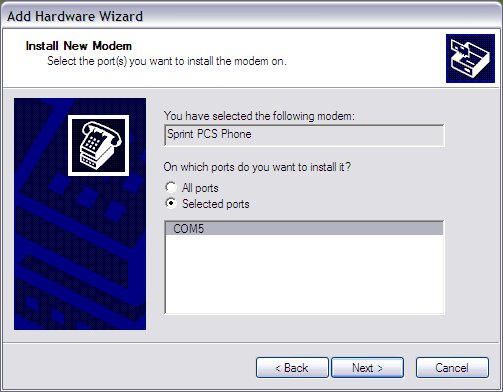
Task: Choose the Selected ports radio button
Action: click(171, 203)
